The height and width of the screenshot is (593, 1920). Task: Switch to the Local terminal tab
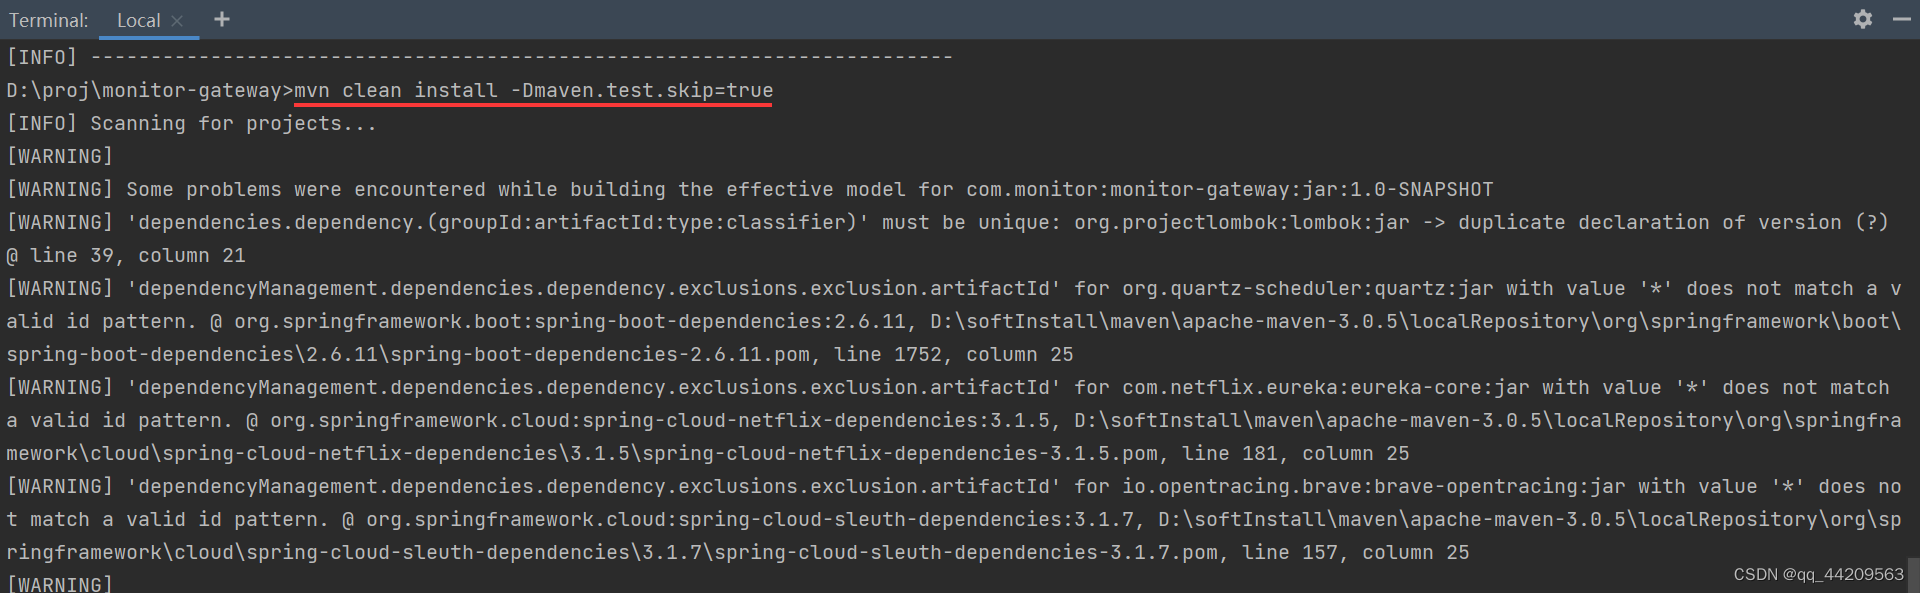[x=138, y=19]
